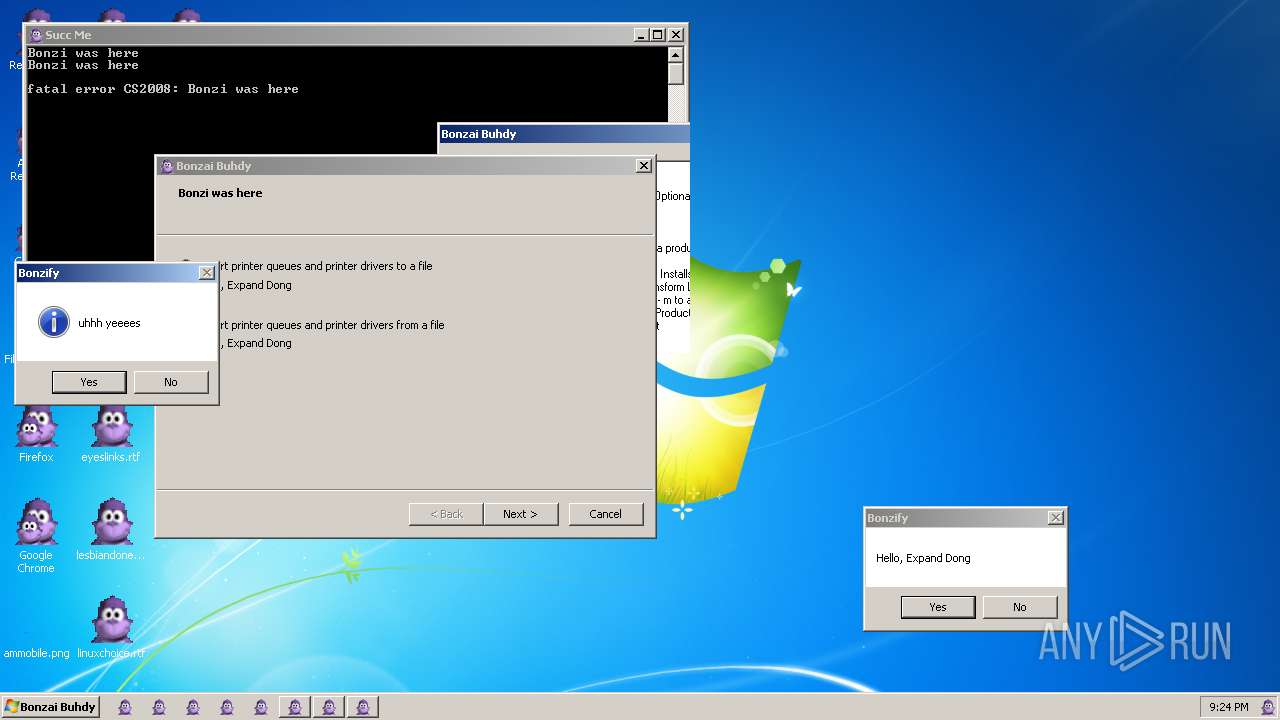This screenshot has width=1280, height=720.
Task: Click the blue info icon beside uhhh yeeees
Action: tap(54, 322)
